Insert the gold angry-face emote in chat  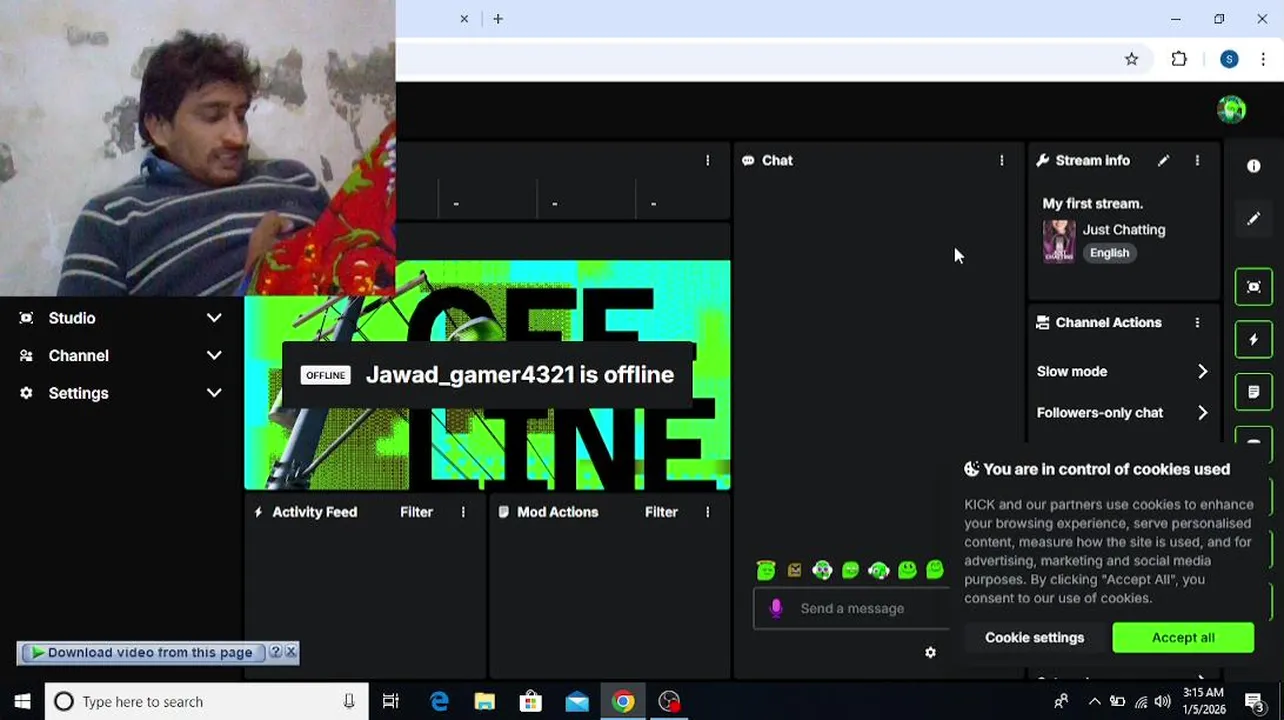[794, 570]
